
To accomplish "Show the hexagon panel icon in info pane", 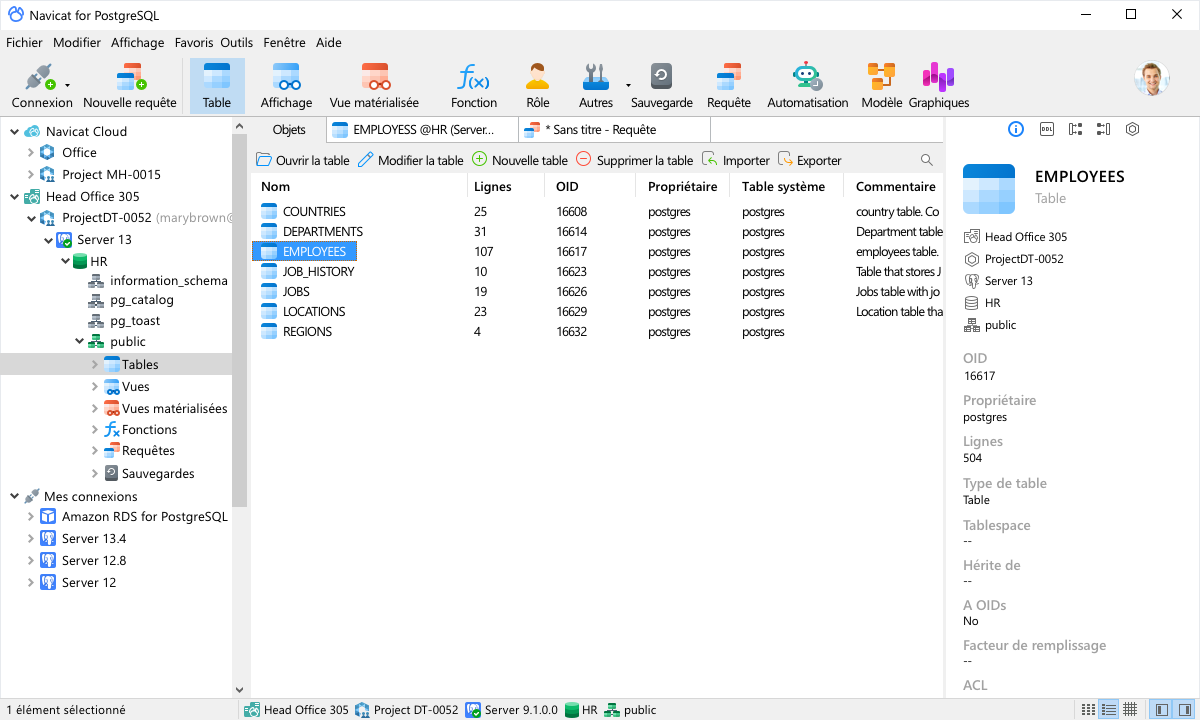I will click(1132, 129).
